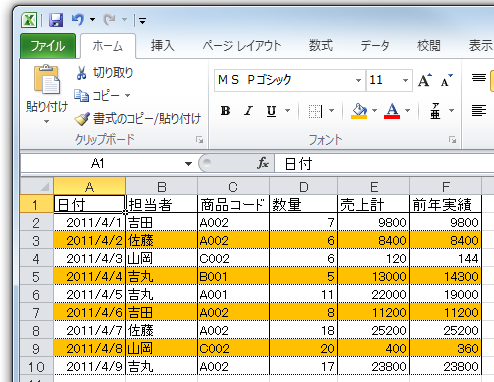The height and width of the screenshot is (382, 494).
Task: Switch to the 挿入 tab
Action: click(x=162, y=46)
